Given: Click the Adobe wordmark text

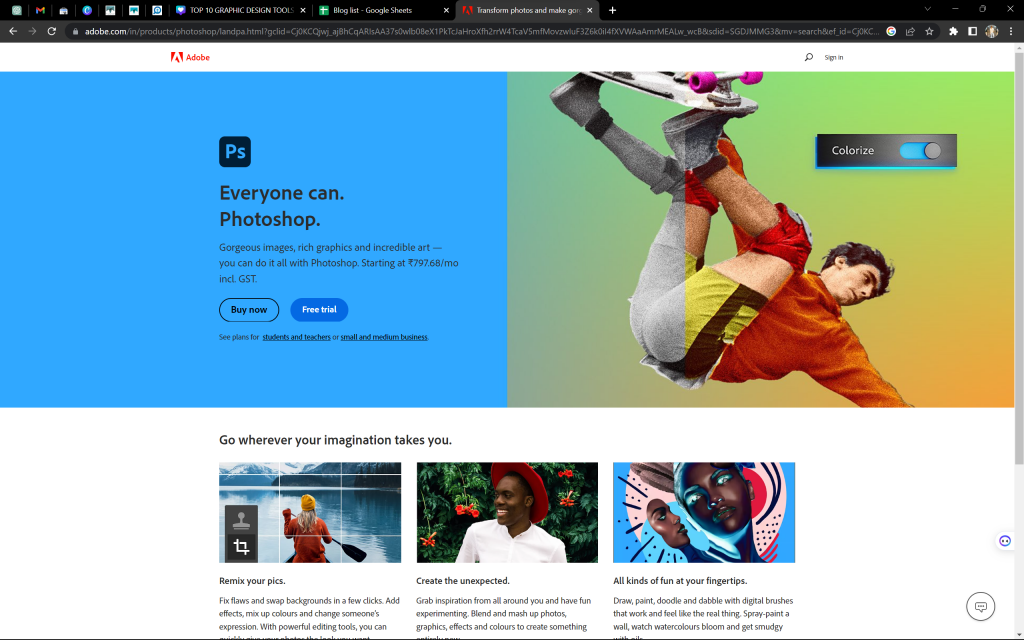Looking at the screenshot, I should pyautogui.click(x=198, y=57).
